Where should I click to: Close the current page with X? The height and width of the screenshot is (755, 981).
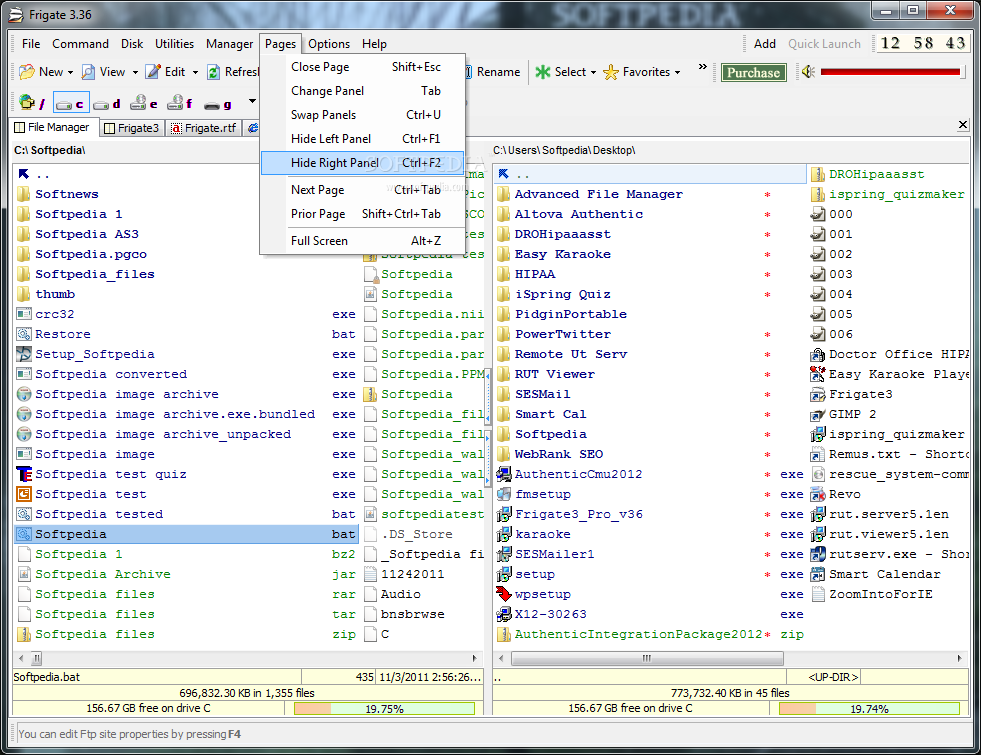pos(963,125)
